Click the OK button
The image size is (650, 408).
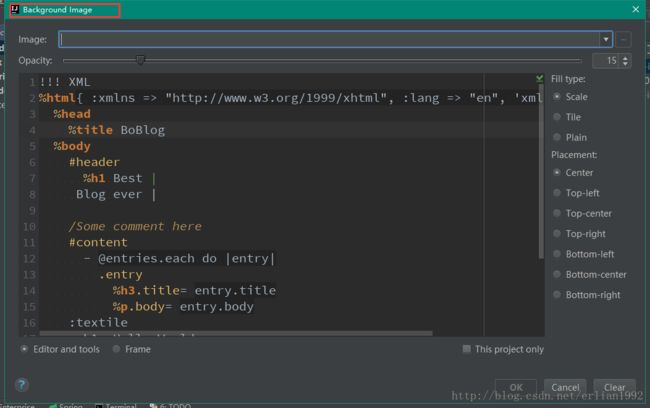pyautogui.click(x=516, y=387)
